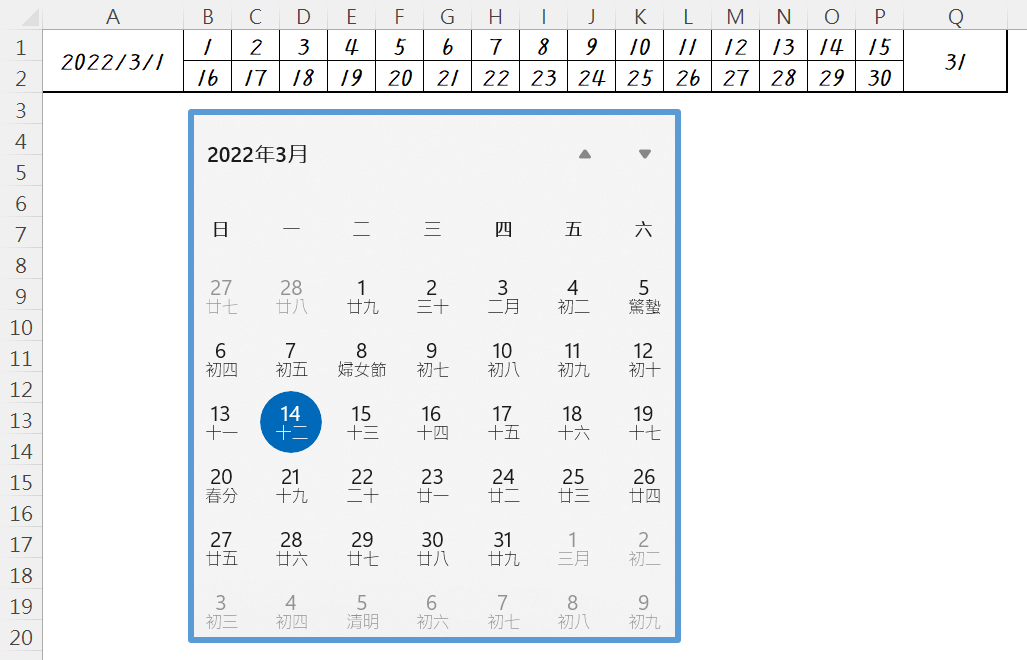Pick March 15 十三

362,422
